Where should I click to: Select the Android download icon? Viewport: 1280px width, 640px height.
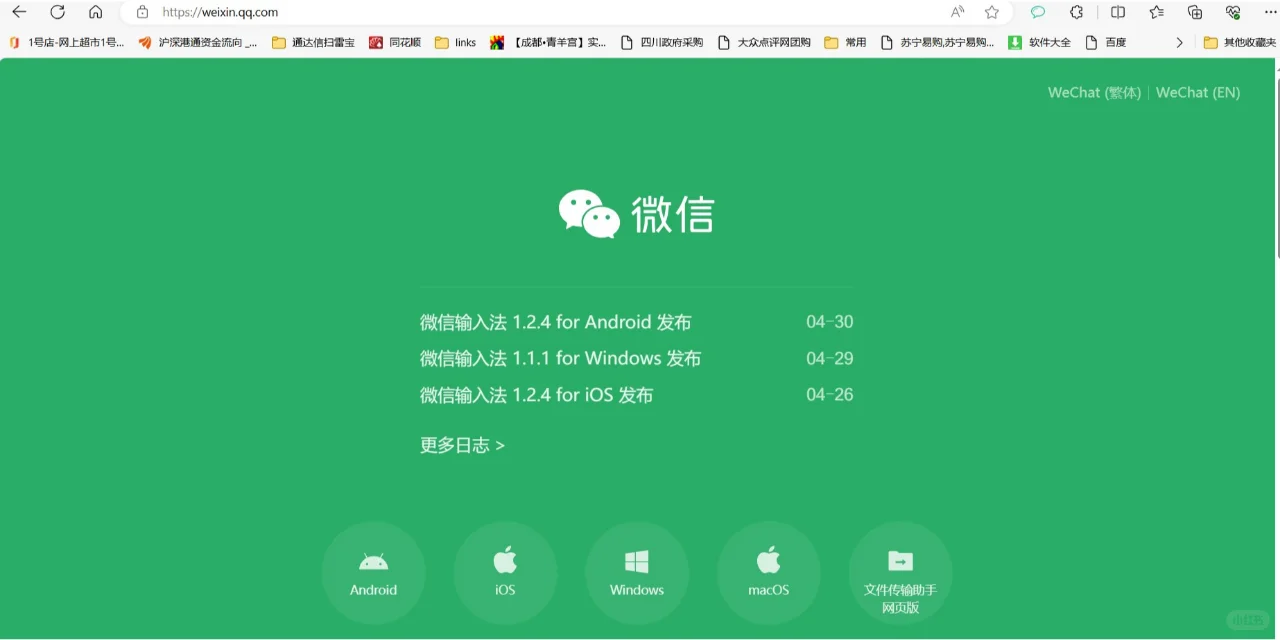pos(373,572)
